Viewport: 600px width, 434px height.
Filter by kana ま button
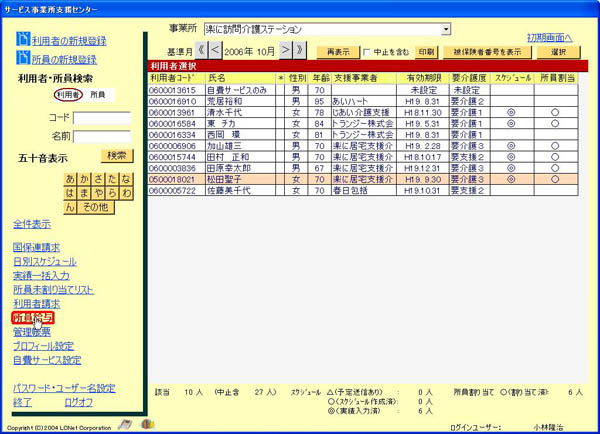[84, 193]
